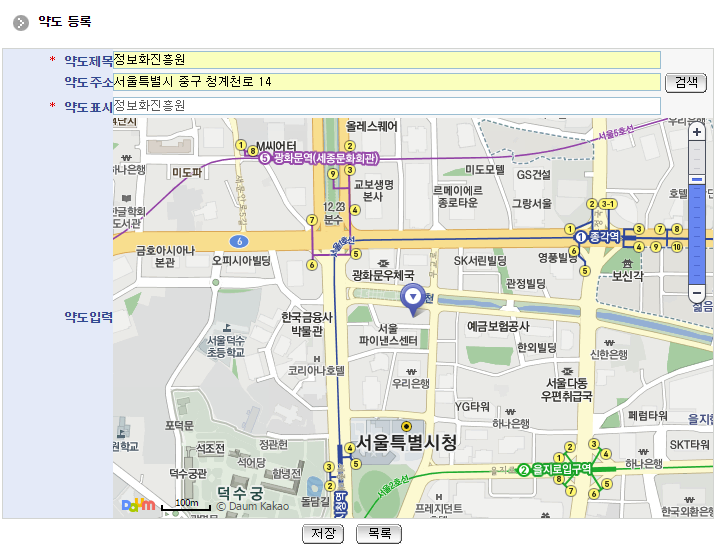Image resolution: width=715 pixels, height=552 pixels.
Task: Click the route 6 road badge
Action: click(x=238, y=241)
